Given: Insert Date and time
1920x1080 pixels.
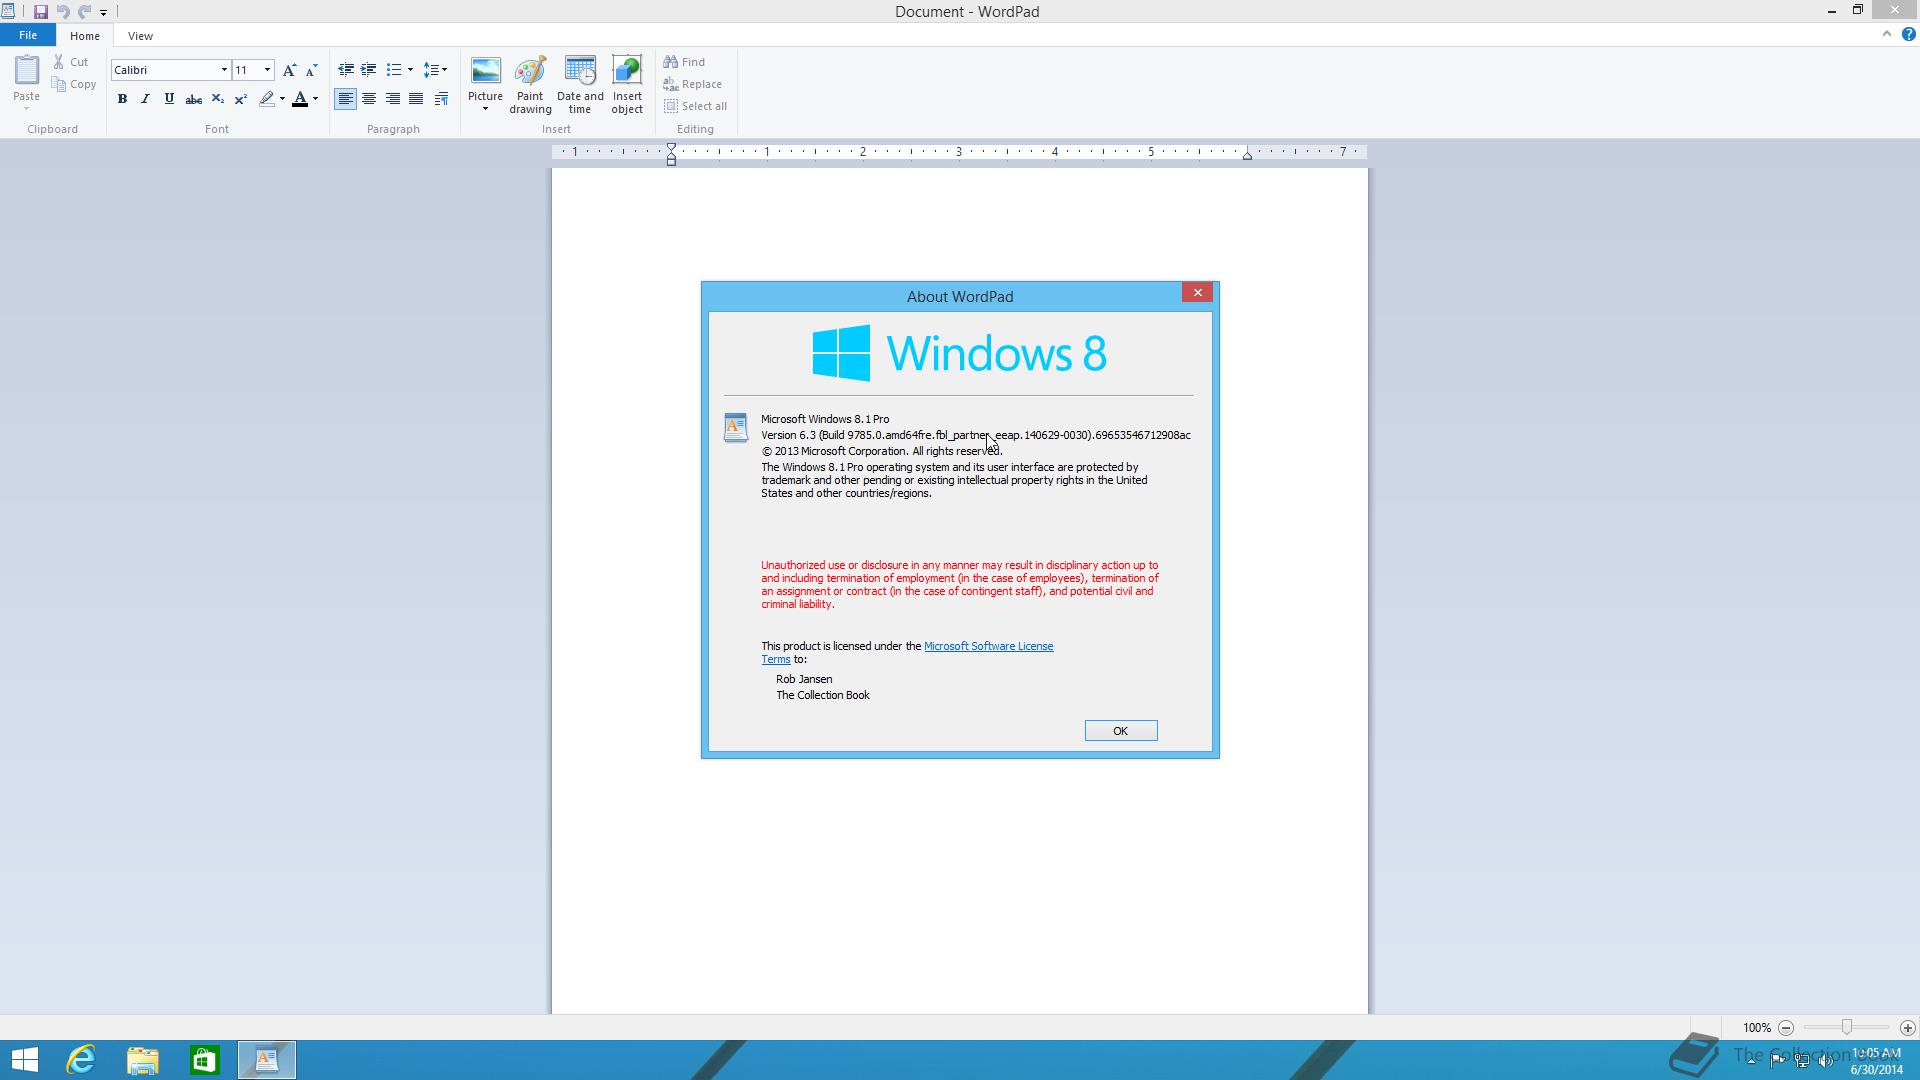Looking at the screenshot, I should tap(580, 85).
